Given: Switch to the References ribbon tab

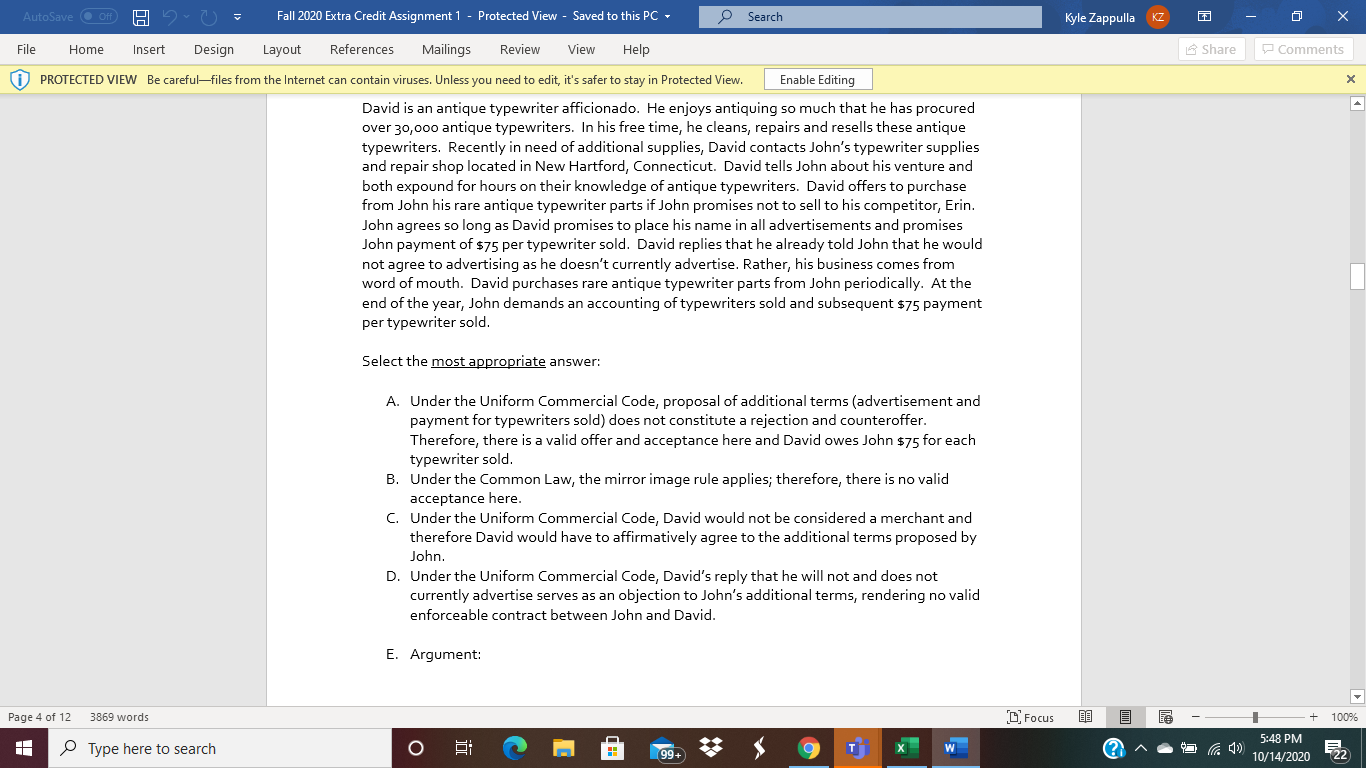Looking at the screenshot, I should (x=362, y=49).
